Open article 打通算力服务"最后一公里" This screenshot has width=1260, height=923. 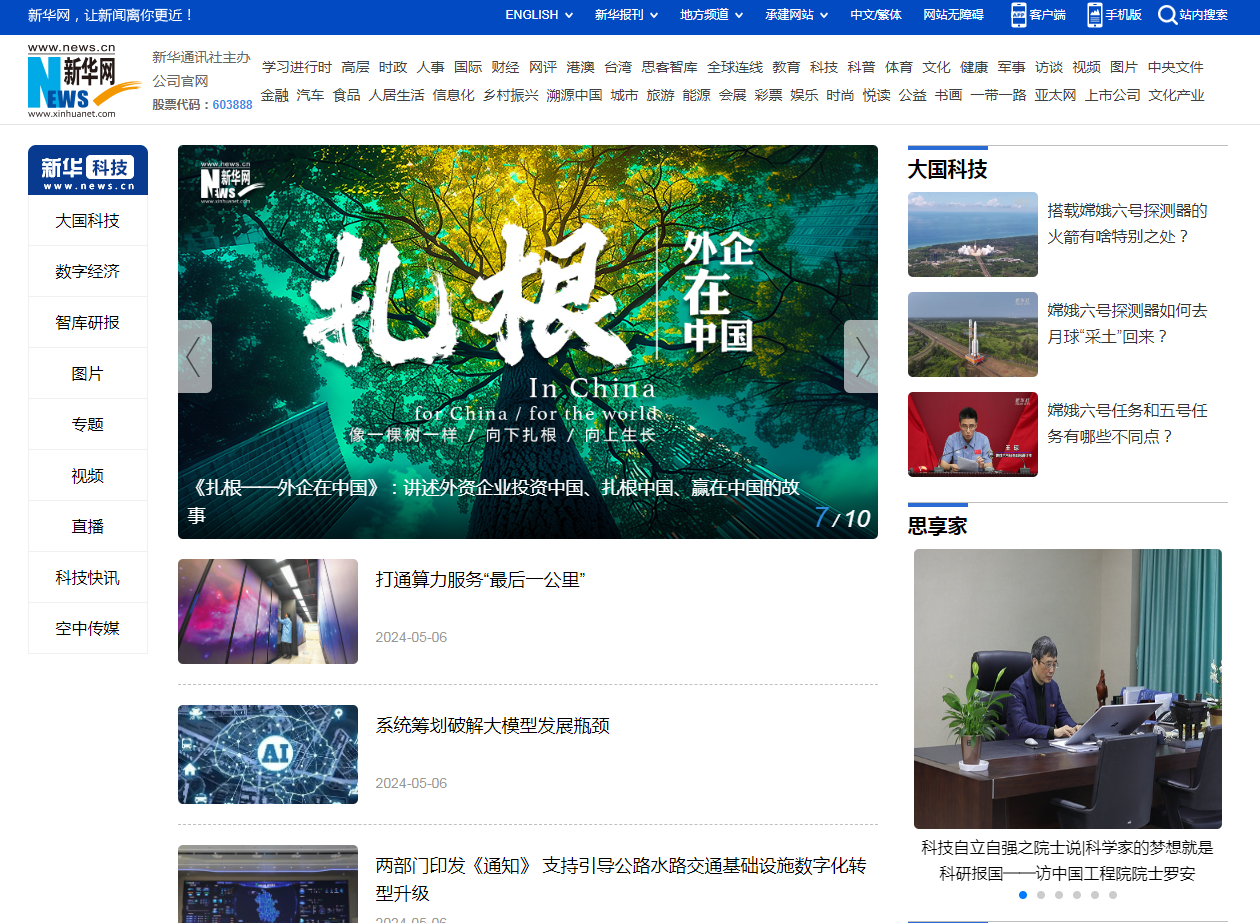(x=480, y=579)
